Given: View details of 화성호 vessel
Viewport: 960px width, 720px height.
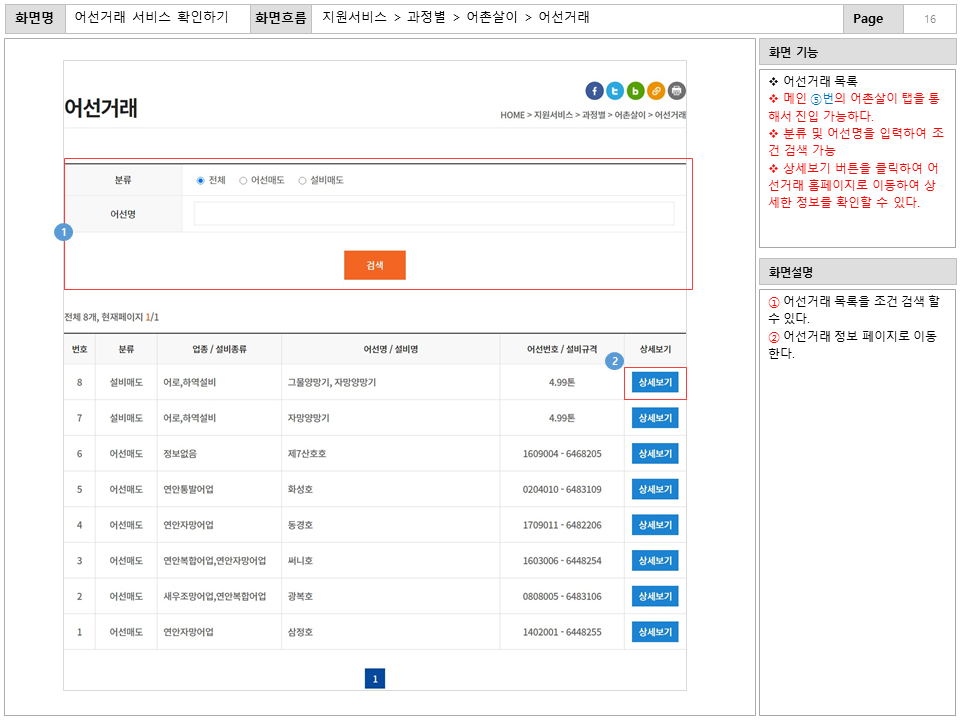Looking at the screenshot, I should [654, 489].
